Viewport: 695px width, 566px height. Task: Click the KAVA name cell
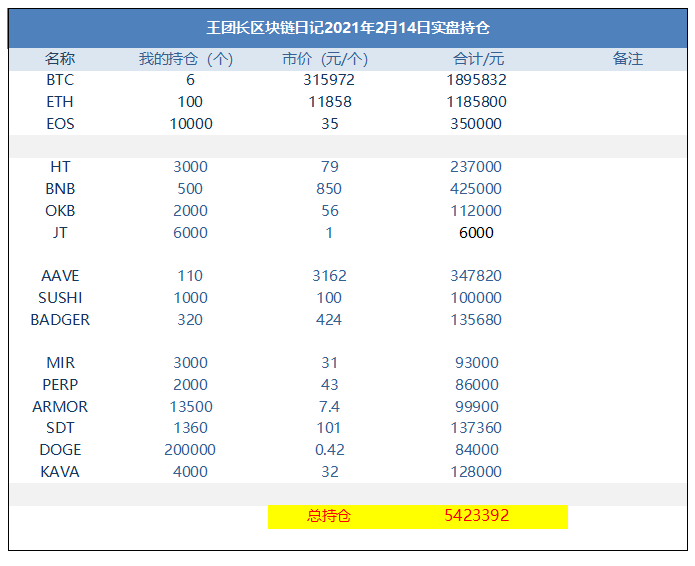60,472
